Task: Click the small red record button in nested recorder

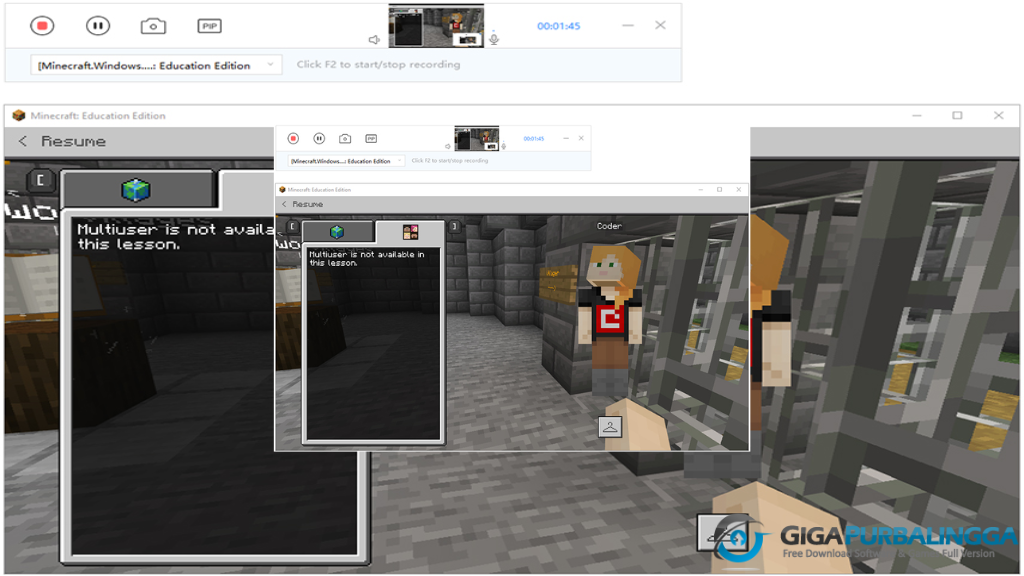Action: [293, 138]
